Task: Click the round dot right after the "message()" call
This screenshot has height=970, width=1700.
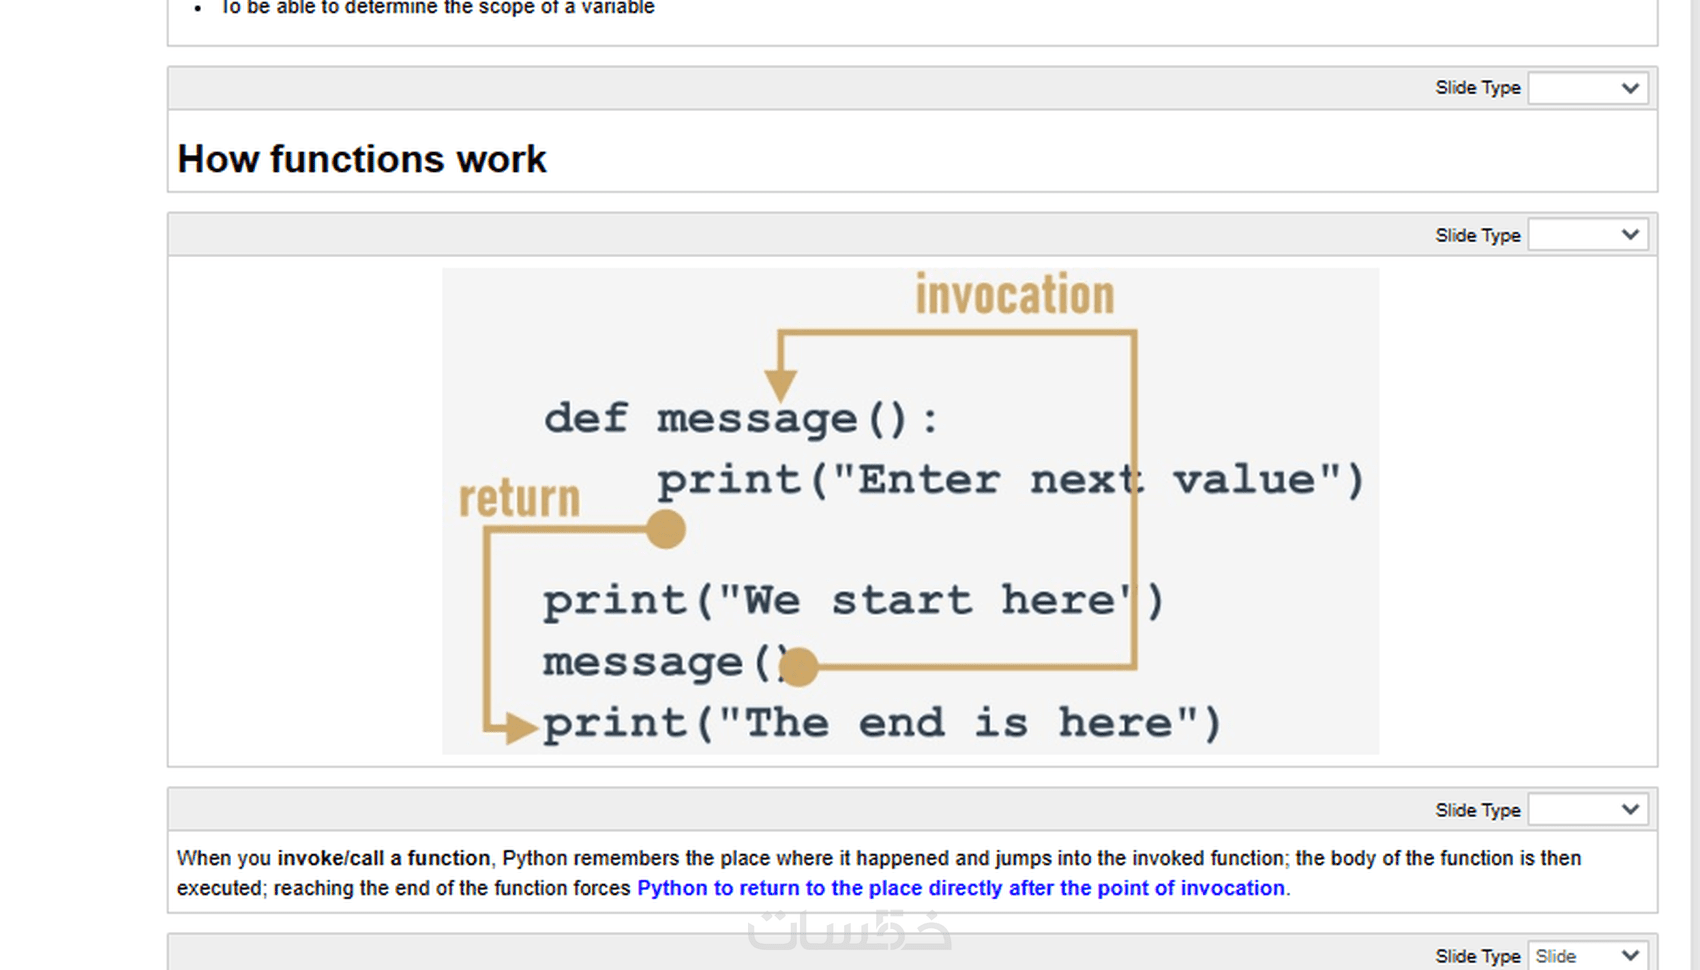Action: (x=799, y=666)
